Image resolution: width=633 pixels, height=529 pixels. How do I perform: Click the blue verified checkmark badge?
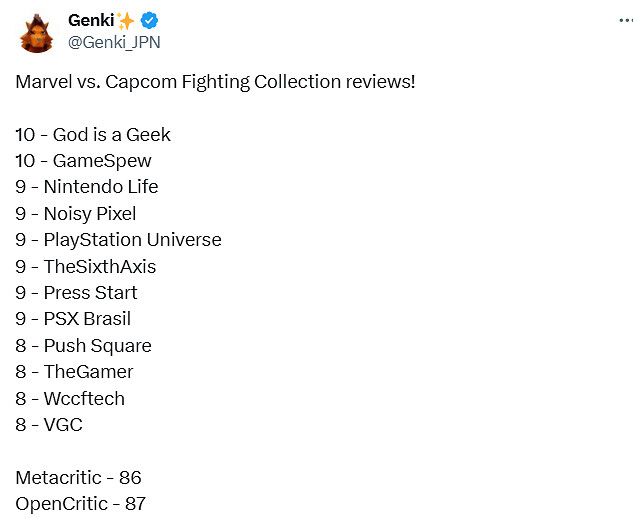(x=149, y=20)
